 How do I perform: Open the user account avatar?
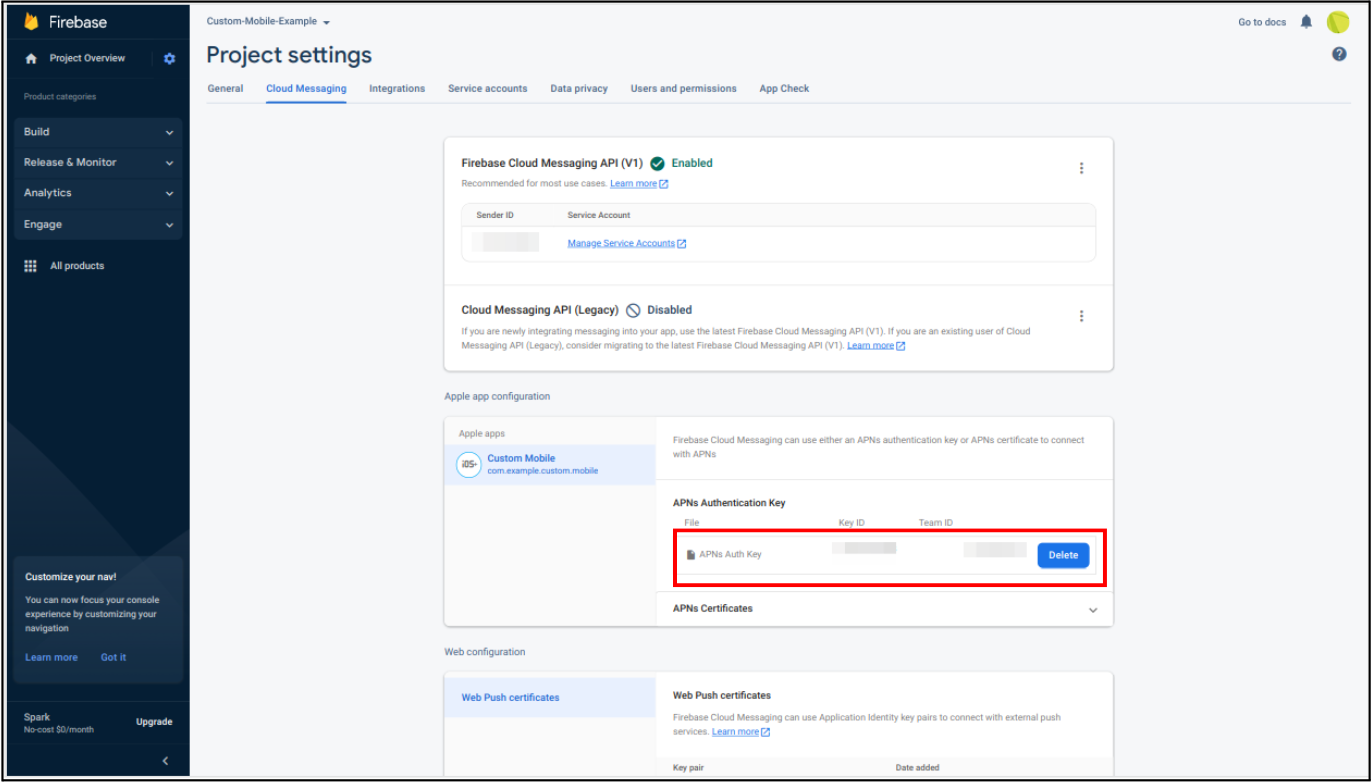tap(1338, 21)
